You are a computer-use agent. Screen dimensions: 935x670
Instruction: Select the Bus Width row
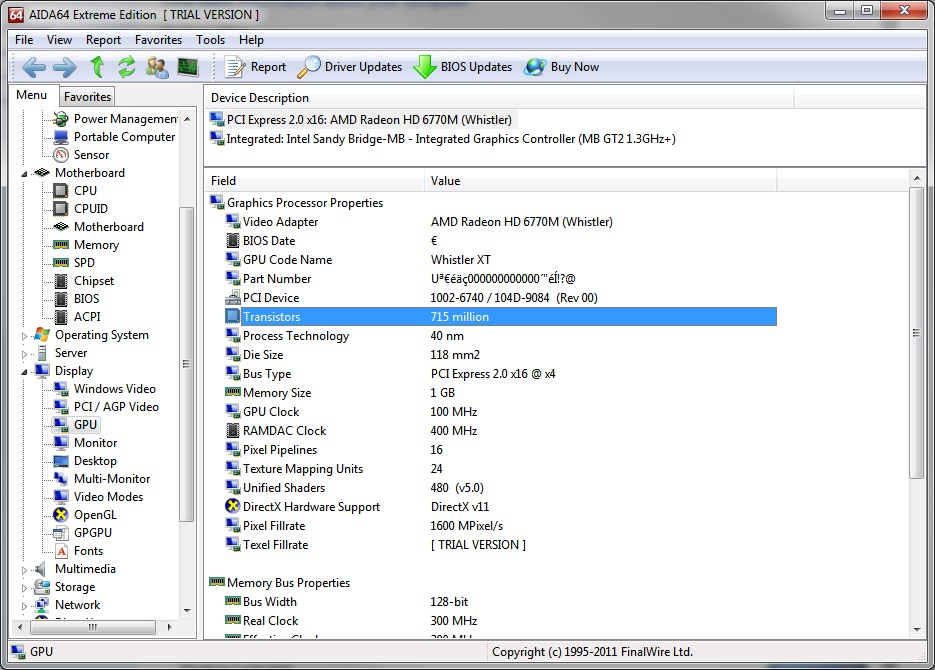[500, 601]
